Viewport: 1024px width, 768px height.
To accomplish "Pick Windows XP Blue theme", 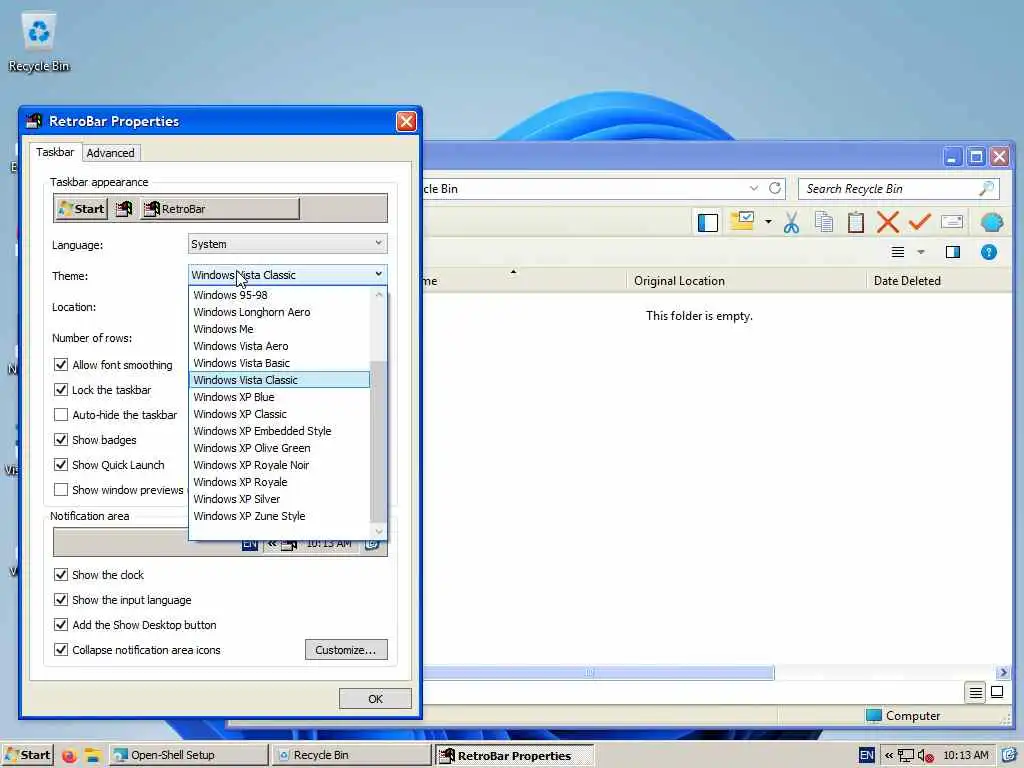I will tap(279, 397).
